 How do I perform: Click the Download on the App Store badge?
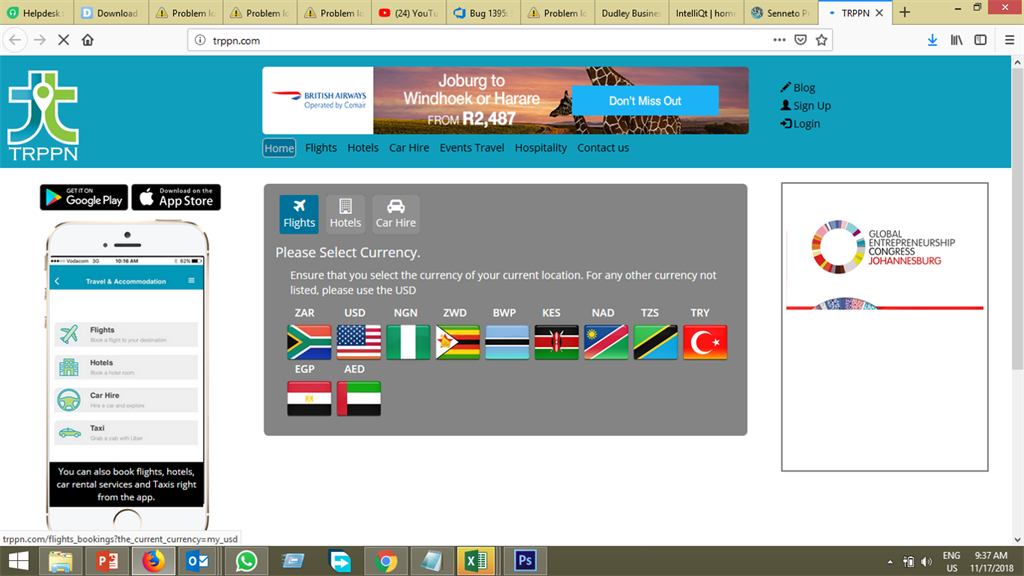(176, 197)
